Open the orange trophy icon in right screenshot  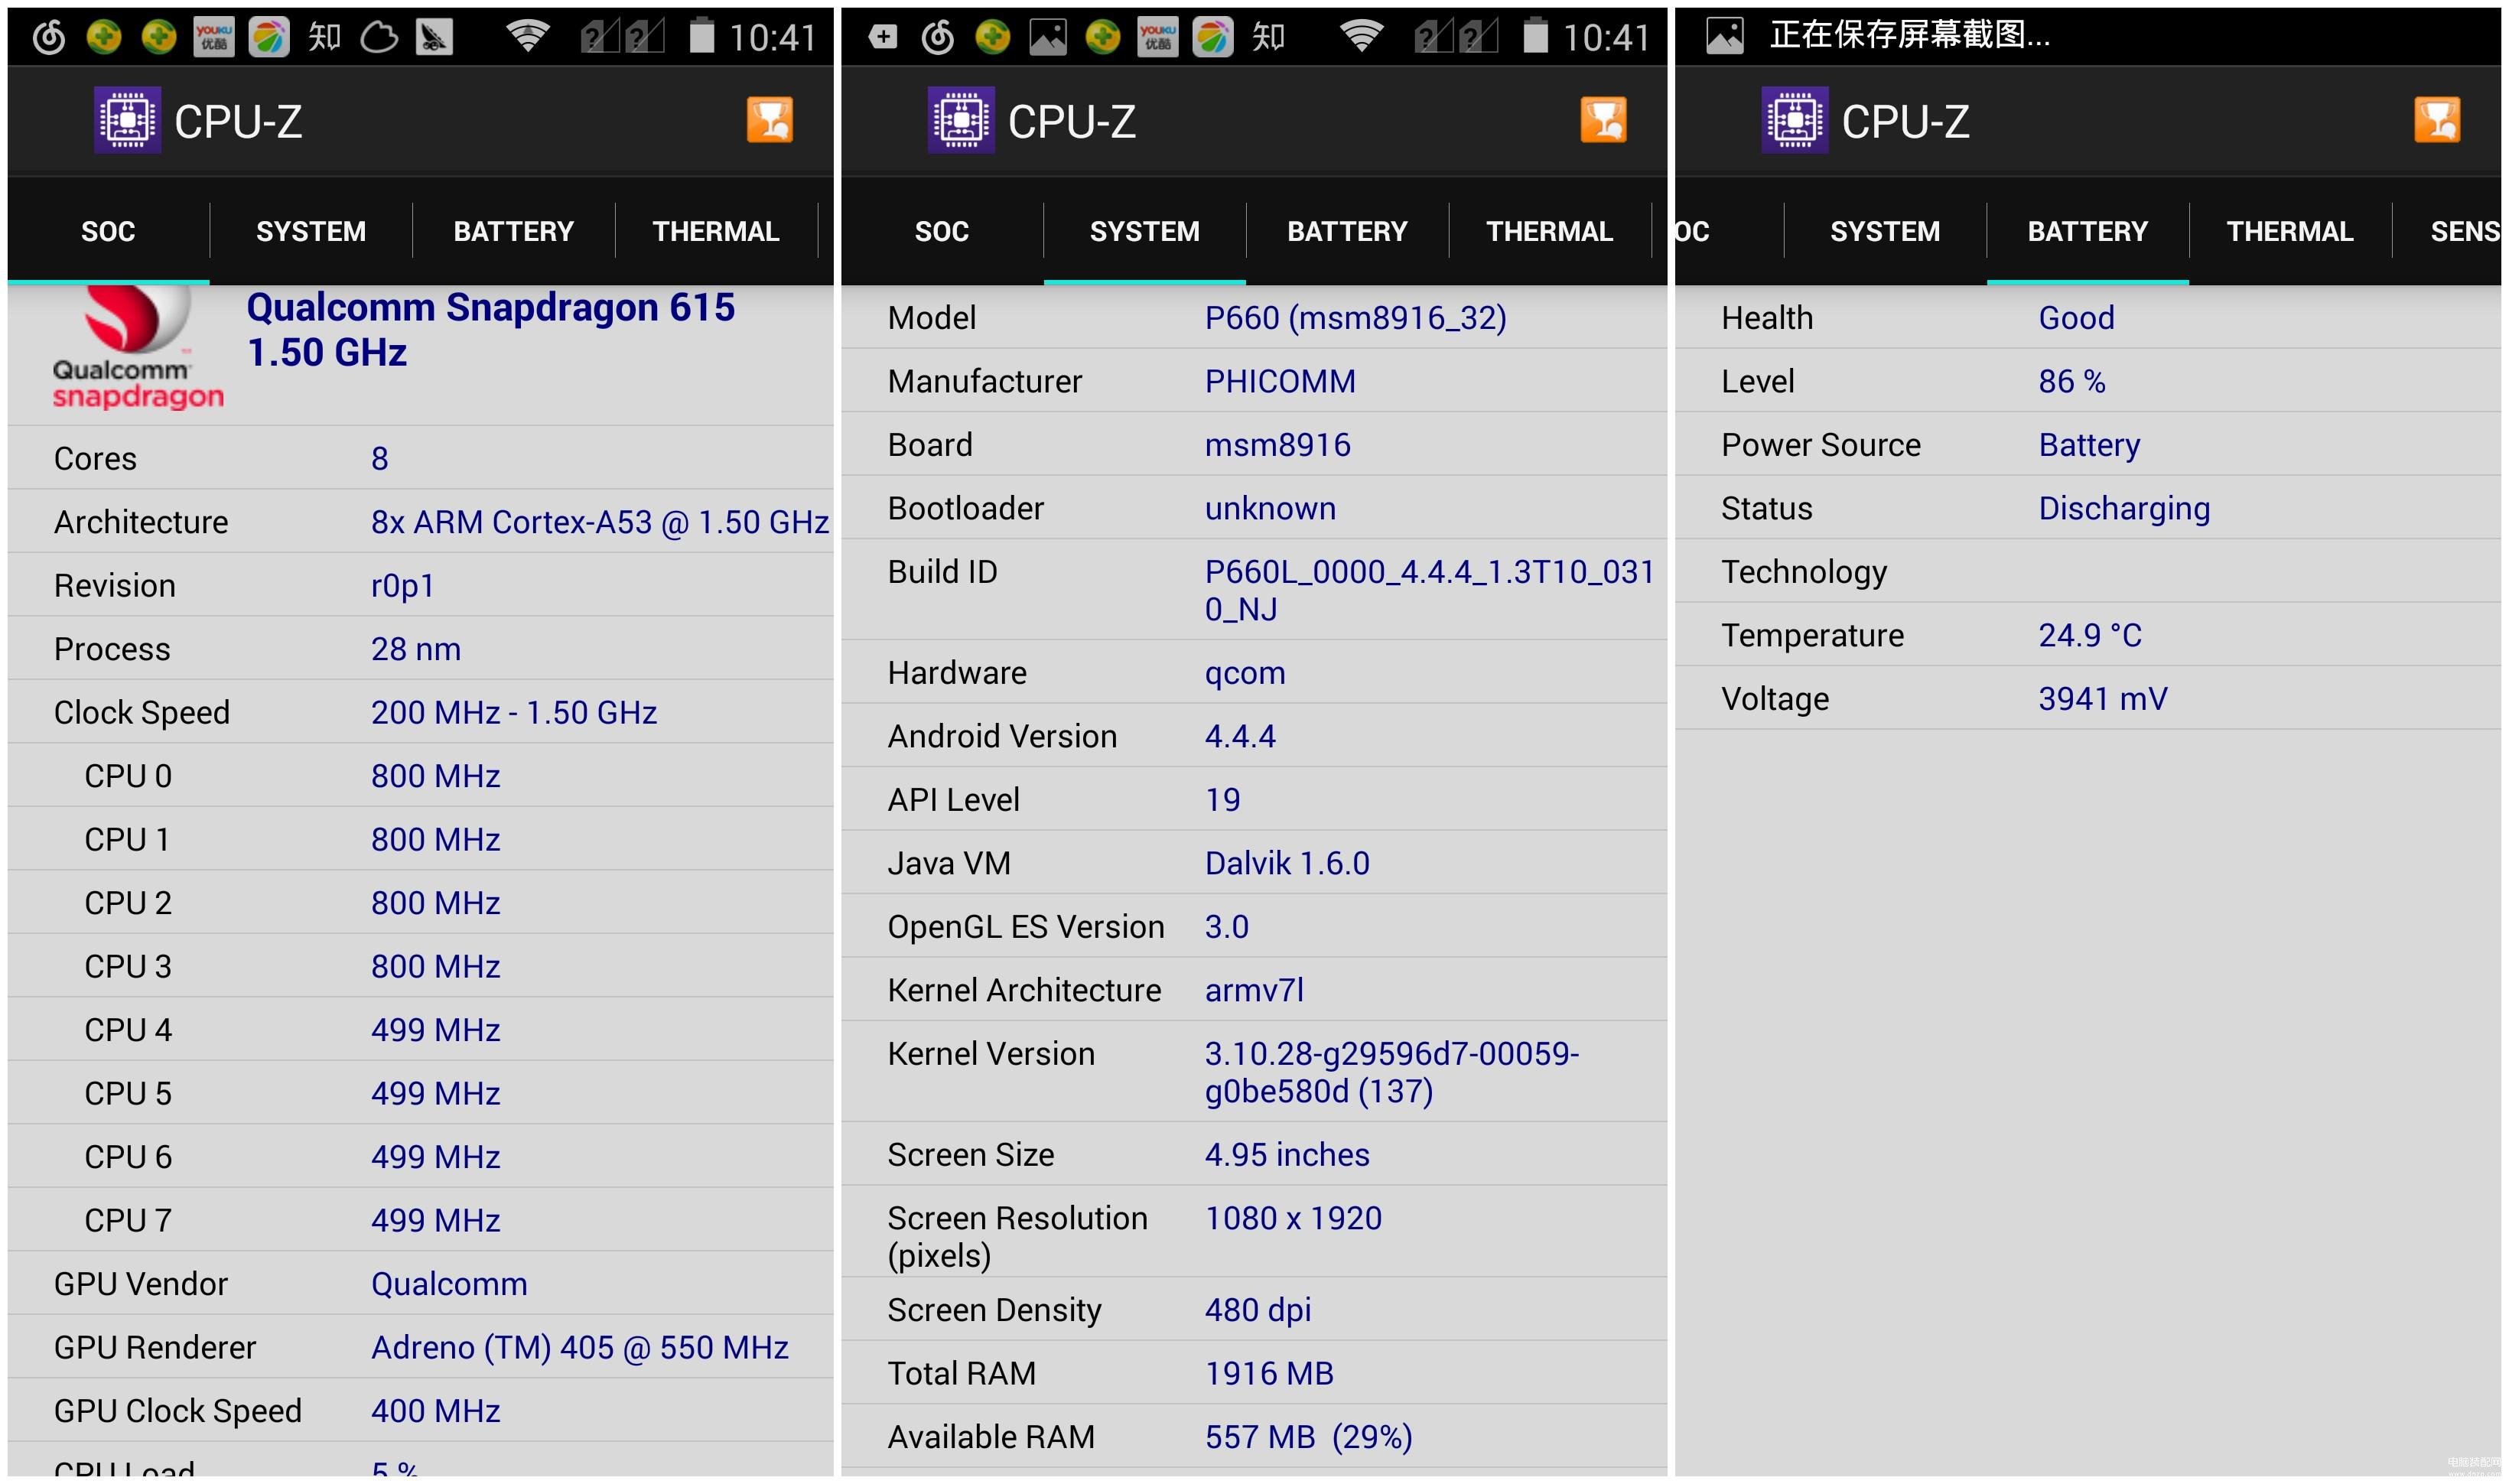[x=2438, y=120]
